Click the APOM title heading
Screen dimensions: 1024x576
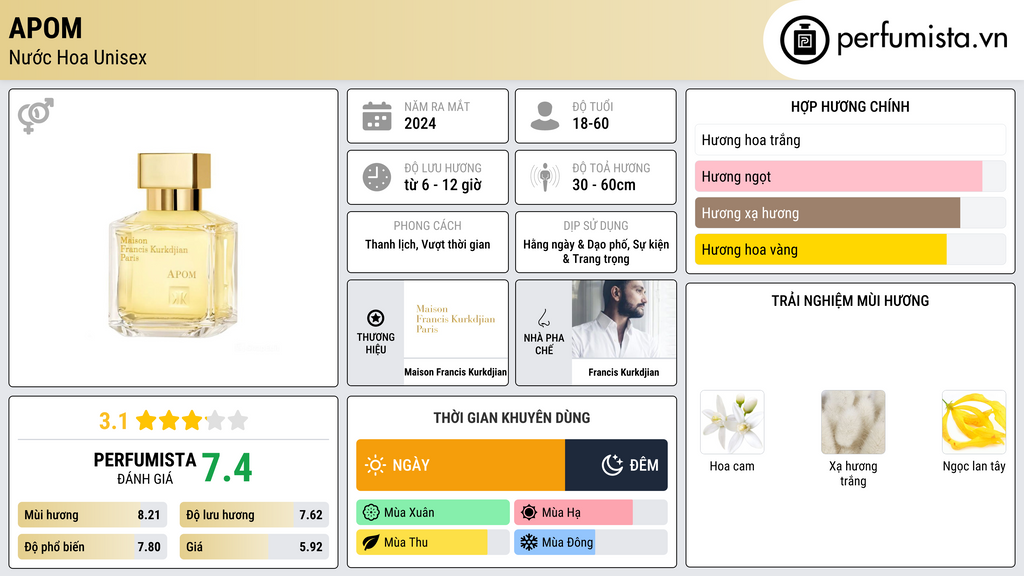click(46, 29)
